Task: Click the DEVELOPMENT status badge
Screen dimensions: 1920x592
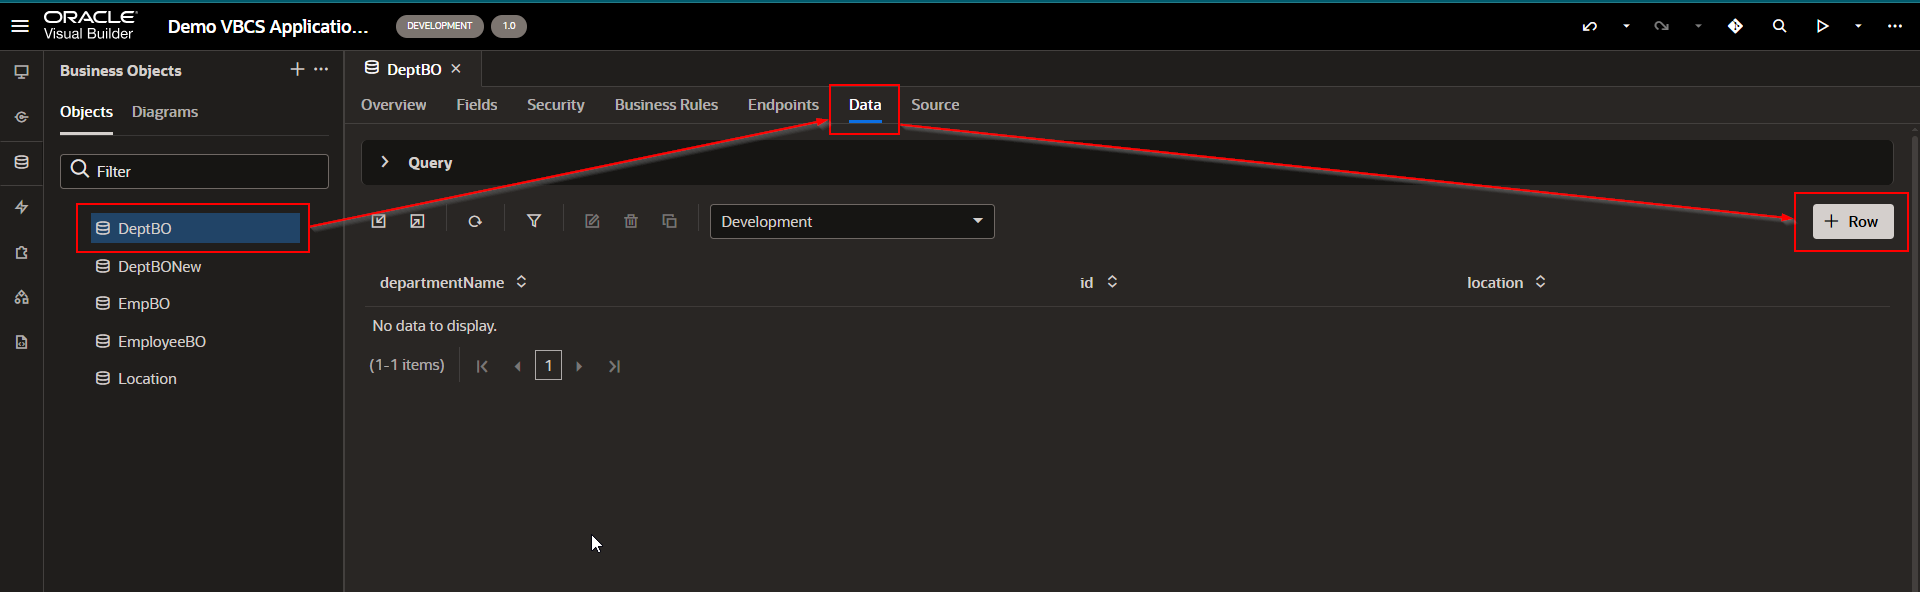Action: click(x=439, y=26)
